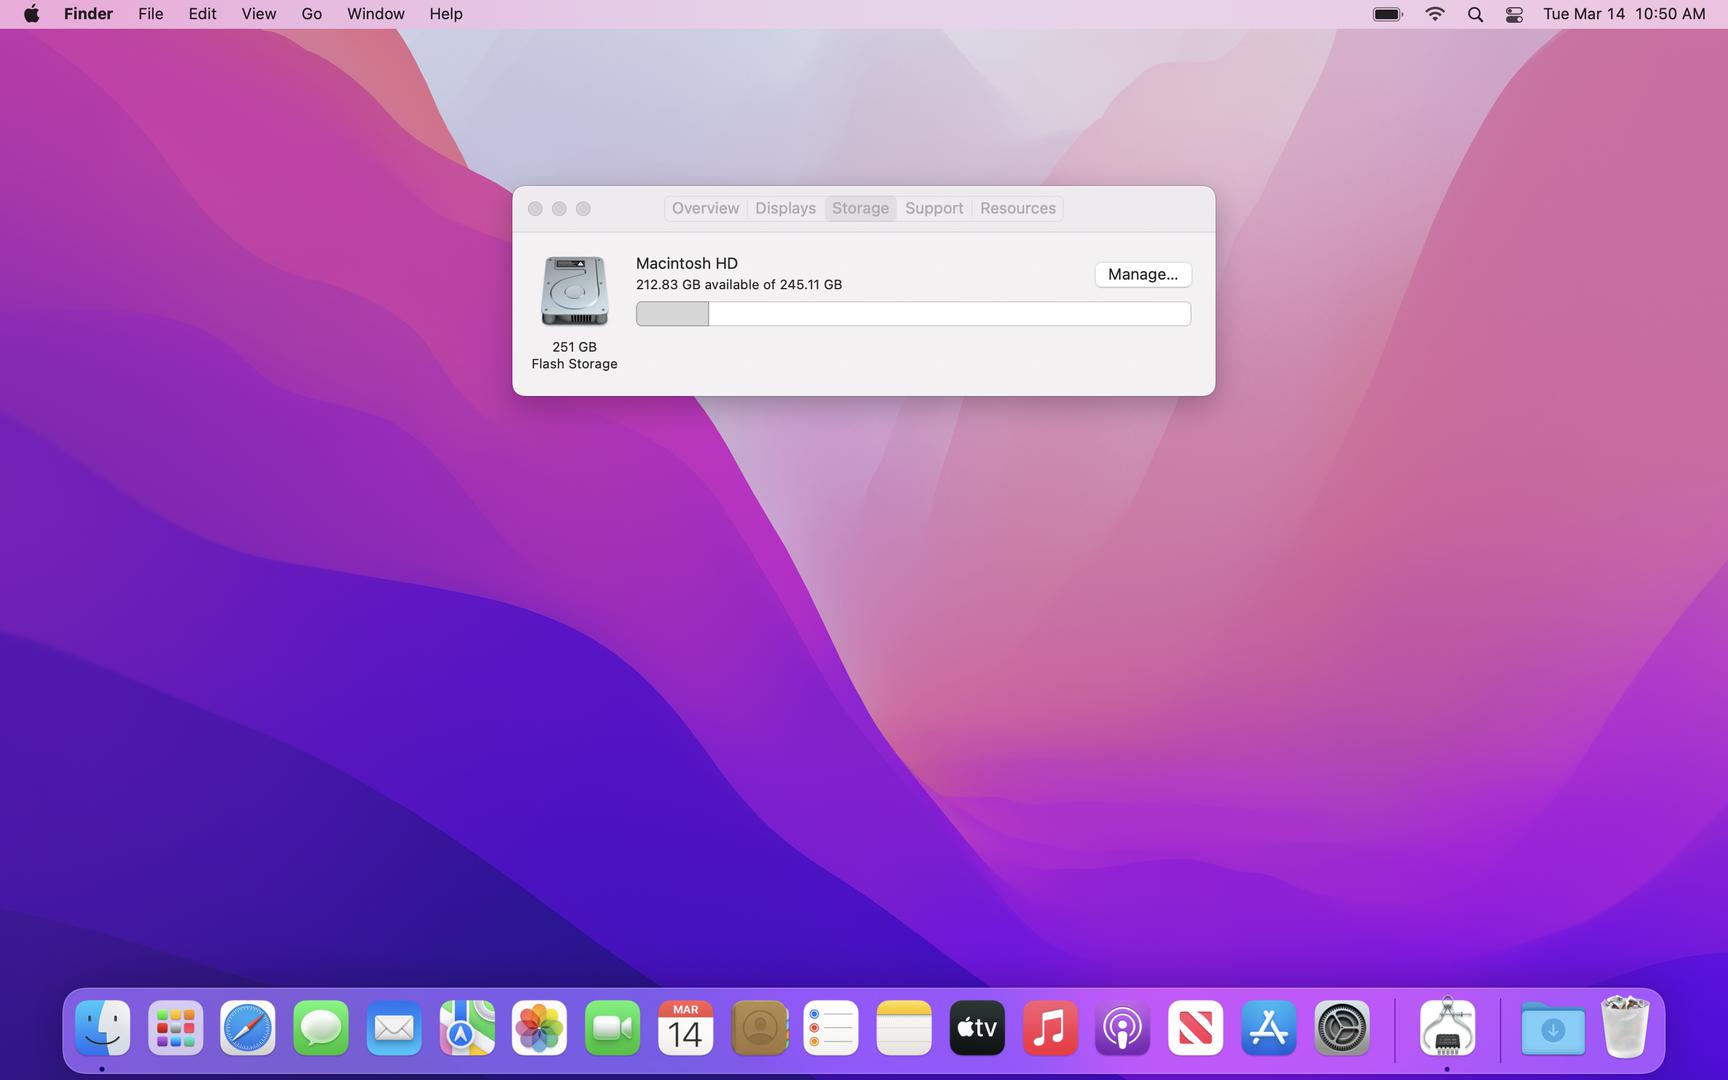
Task: Launch Mail from the Dock
Action: (x=393, y=1027)
